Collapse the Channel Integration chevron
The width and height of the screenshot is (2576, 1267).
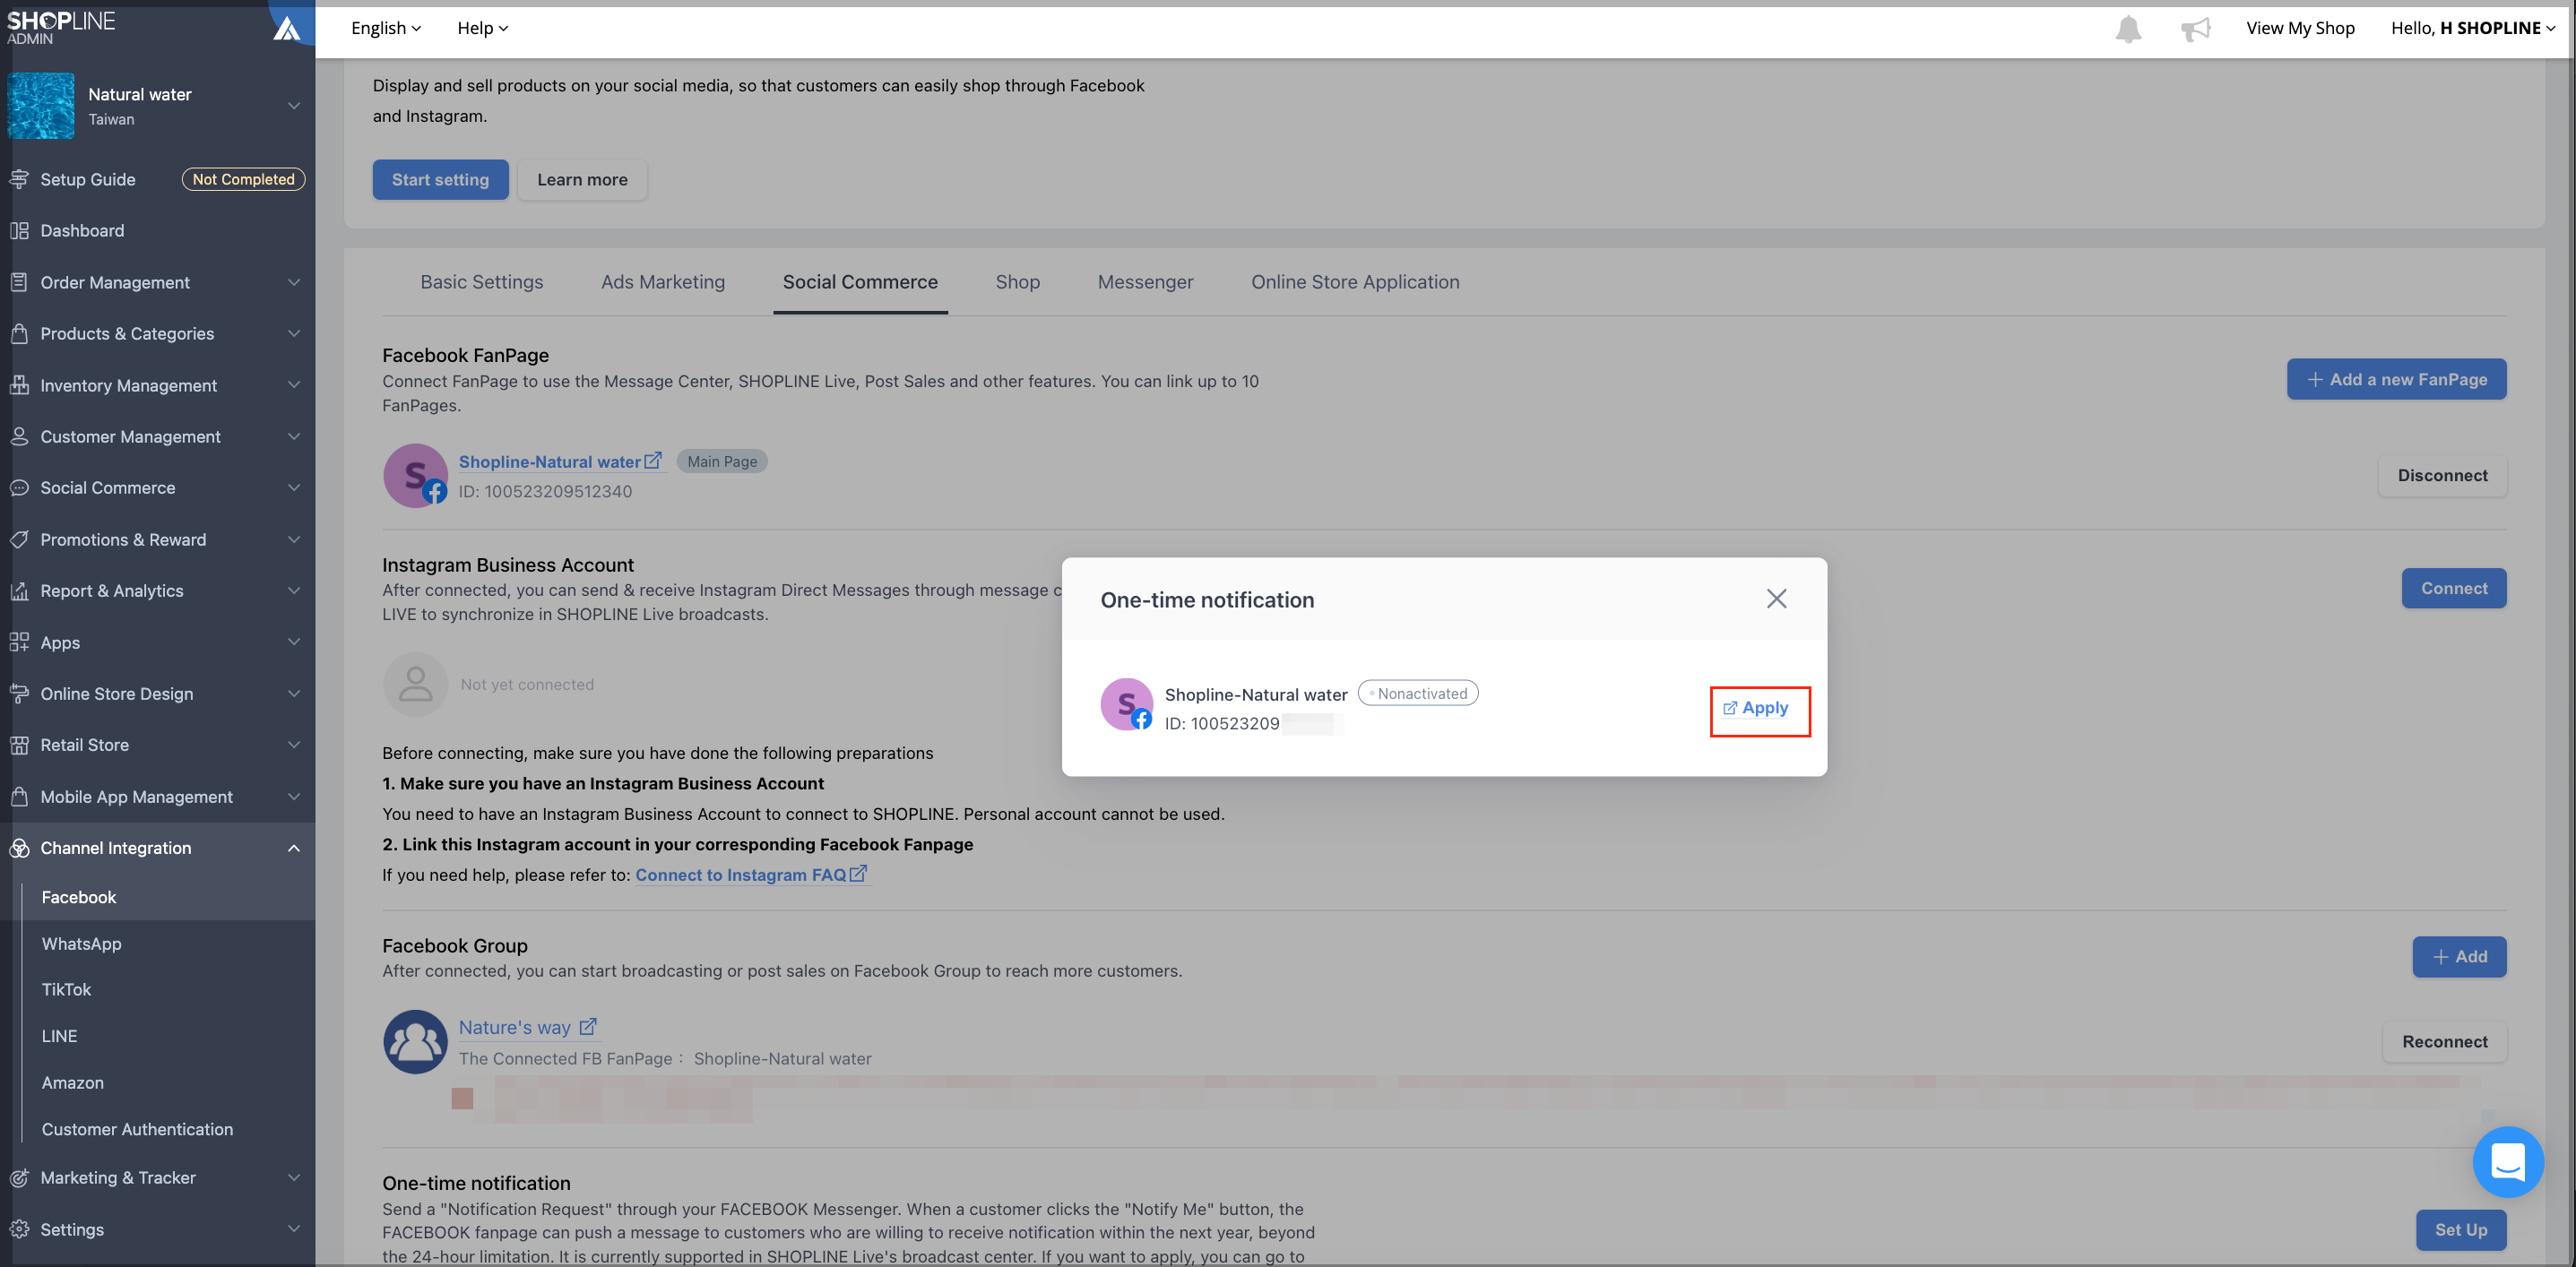[x=294, y=849]
